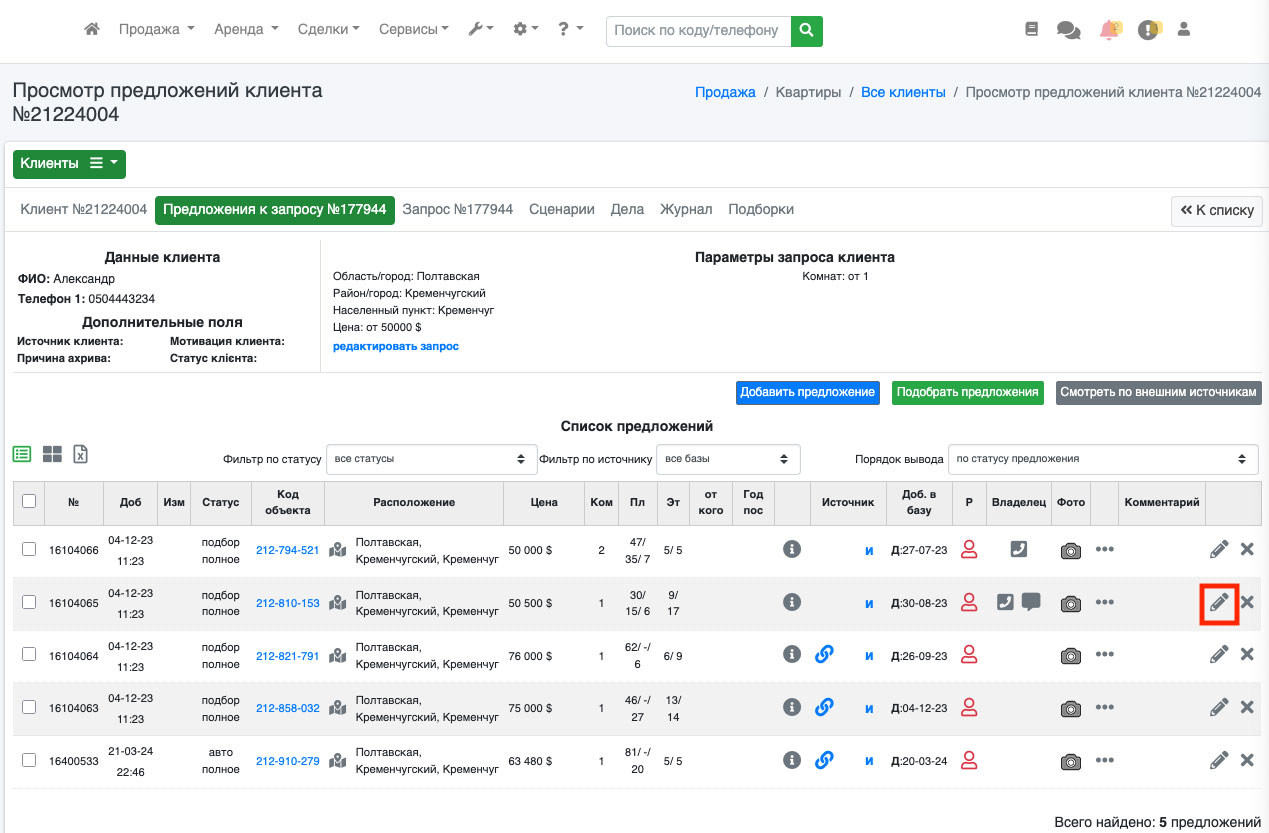
Task: Open the chat messages icon
Action: (1068, 30)
